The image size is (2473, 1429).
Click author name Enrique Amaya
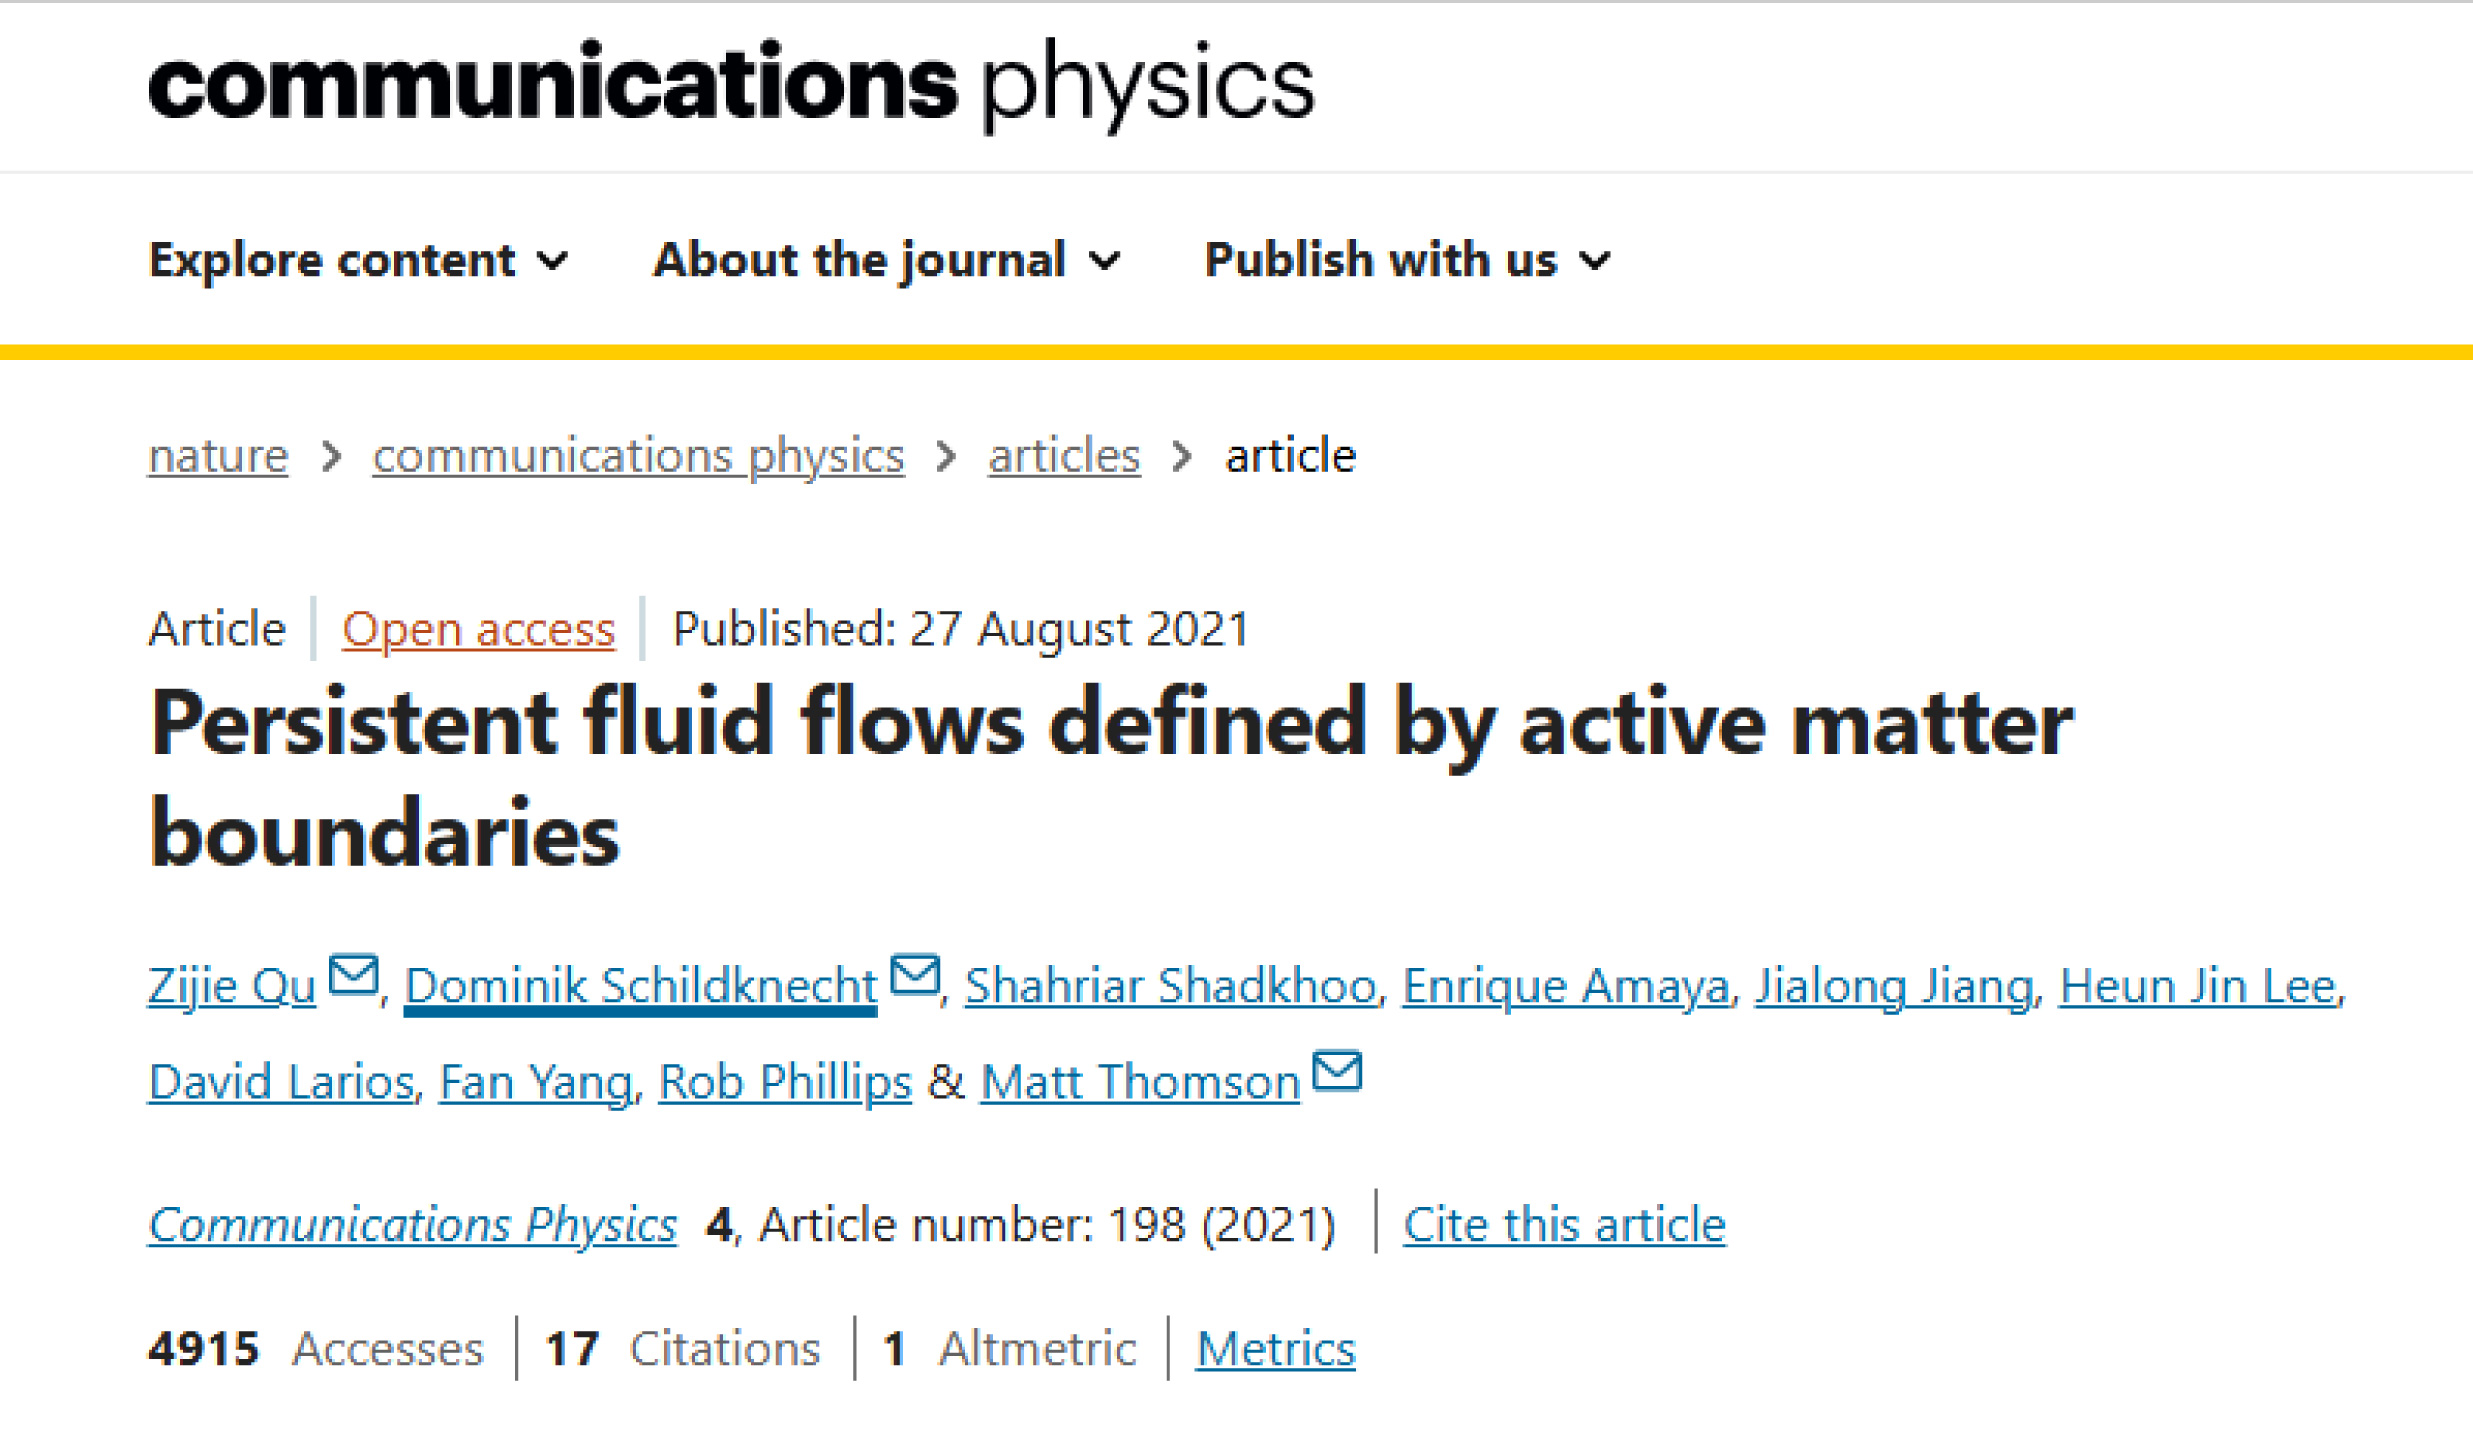(x=1566, y=986)
